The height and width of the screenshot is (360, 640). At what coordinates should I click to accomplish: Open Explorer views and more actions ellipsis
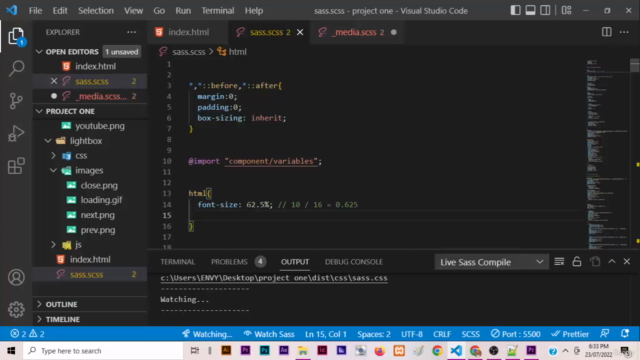131,32
